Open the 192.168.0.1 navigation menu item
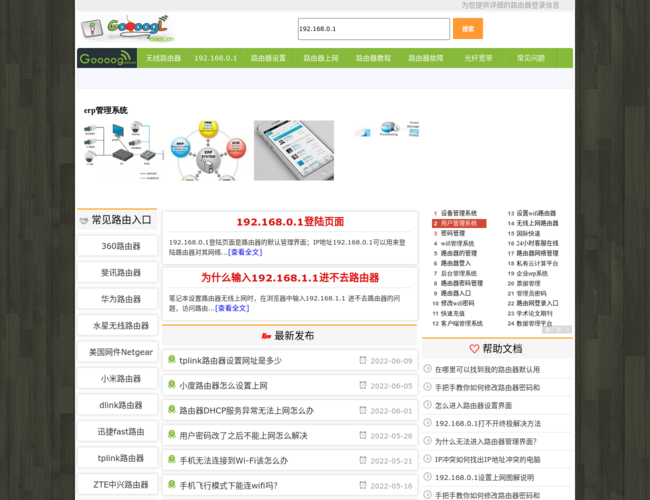 (x=216, y=58)
